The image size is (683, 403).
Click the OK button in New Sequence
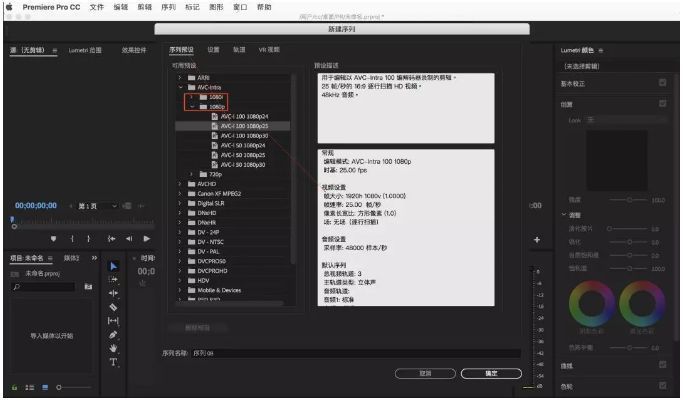pos(491,373)
